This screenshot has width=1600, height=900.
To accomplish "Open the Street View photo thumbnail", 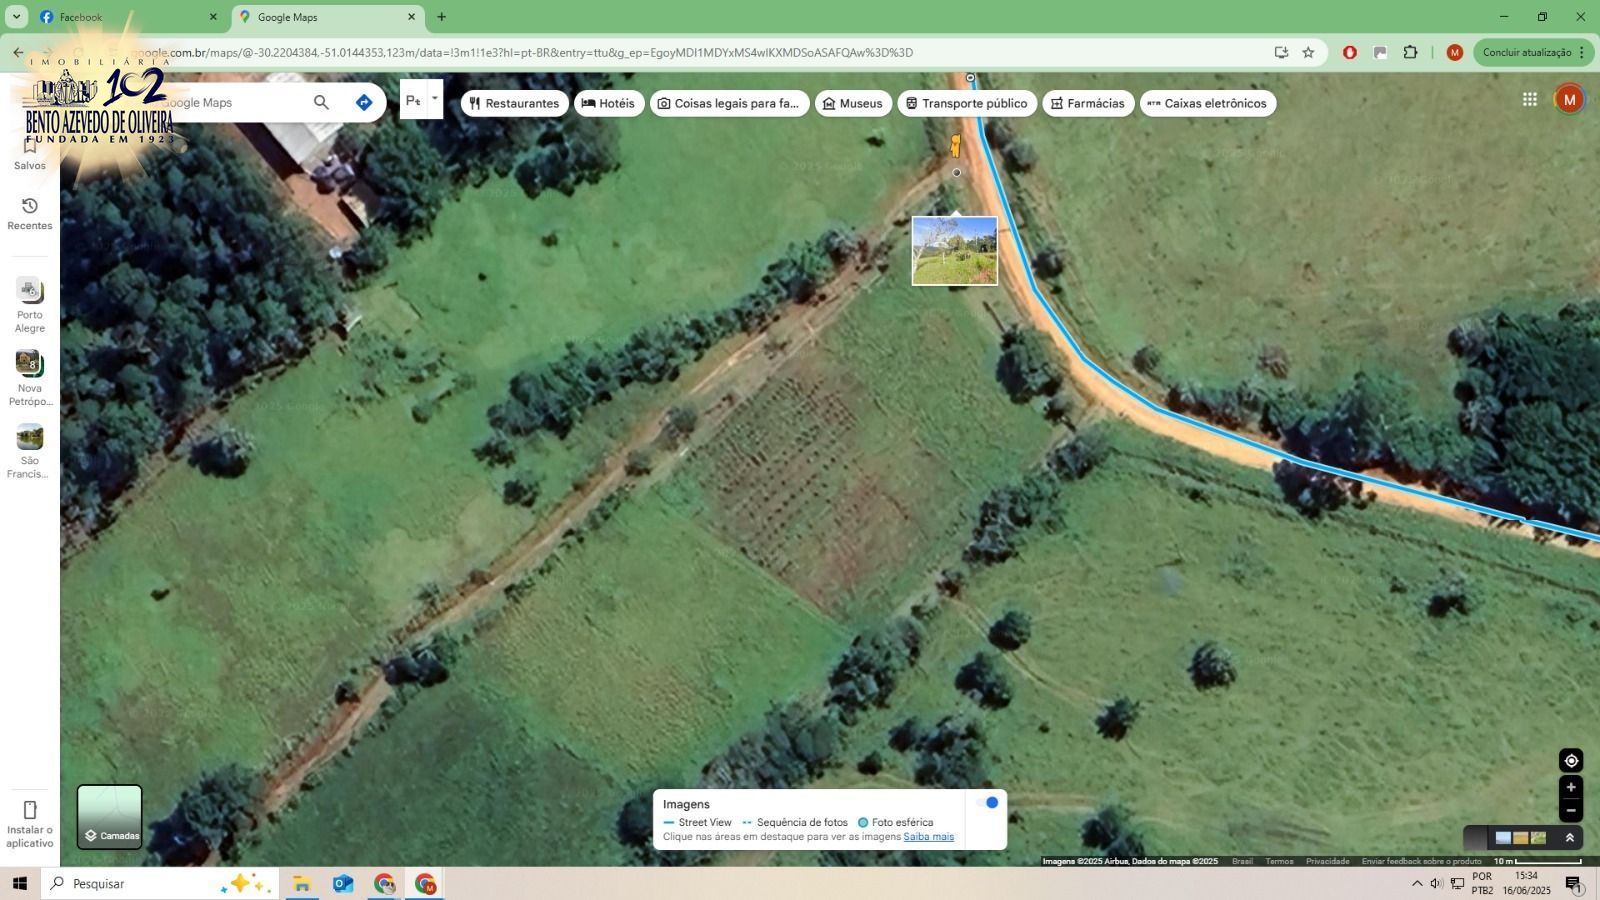I will click(954, 251).
